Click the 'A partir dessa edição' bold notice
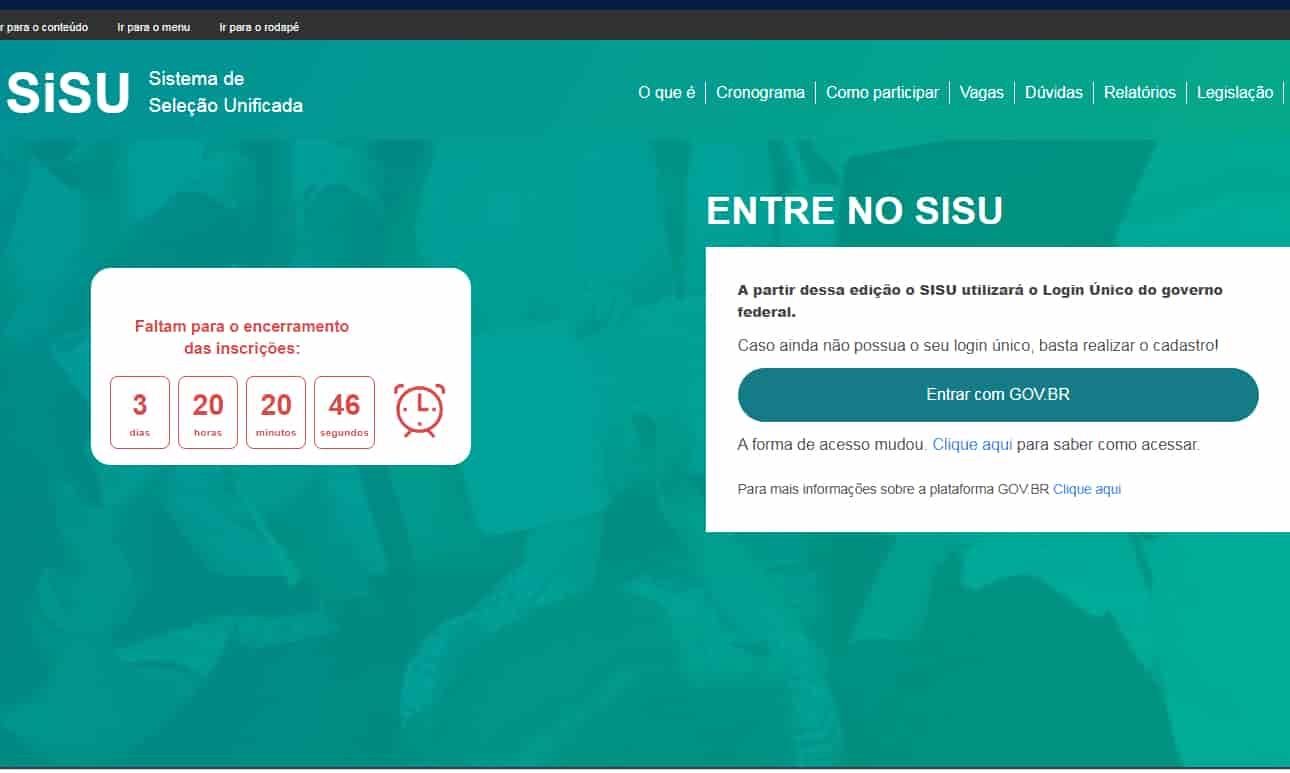The height and width of the screenshot is (773, 1290). coord(980,301)
